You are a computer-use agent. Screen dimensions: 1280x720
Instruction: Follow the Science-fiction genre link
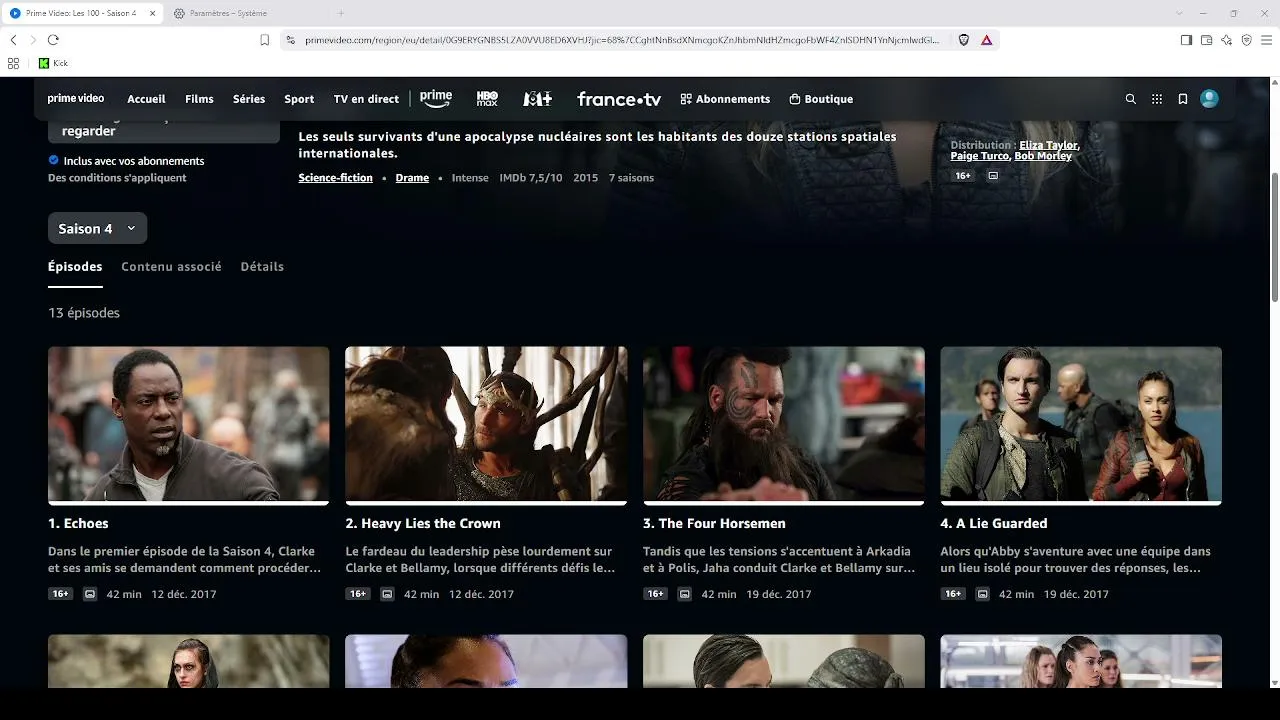335,178
